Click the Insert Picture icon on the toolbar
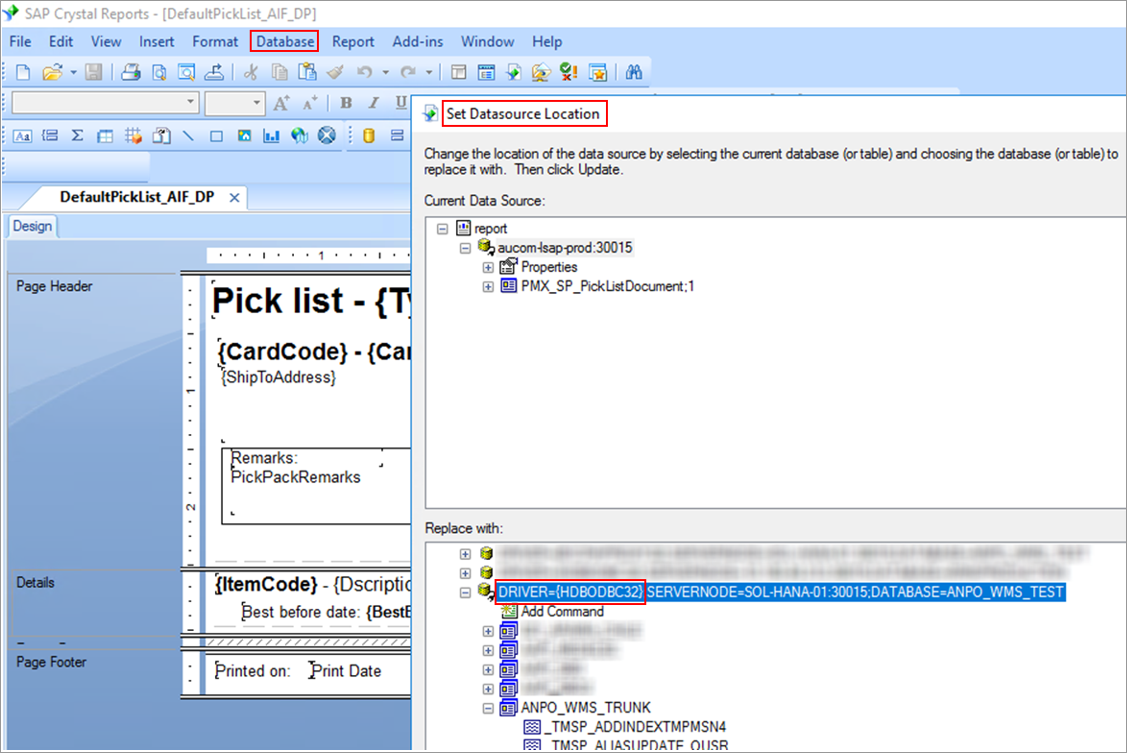Viewport: 1127px width, 753px height. (x=244, y=136)
